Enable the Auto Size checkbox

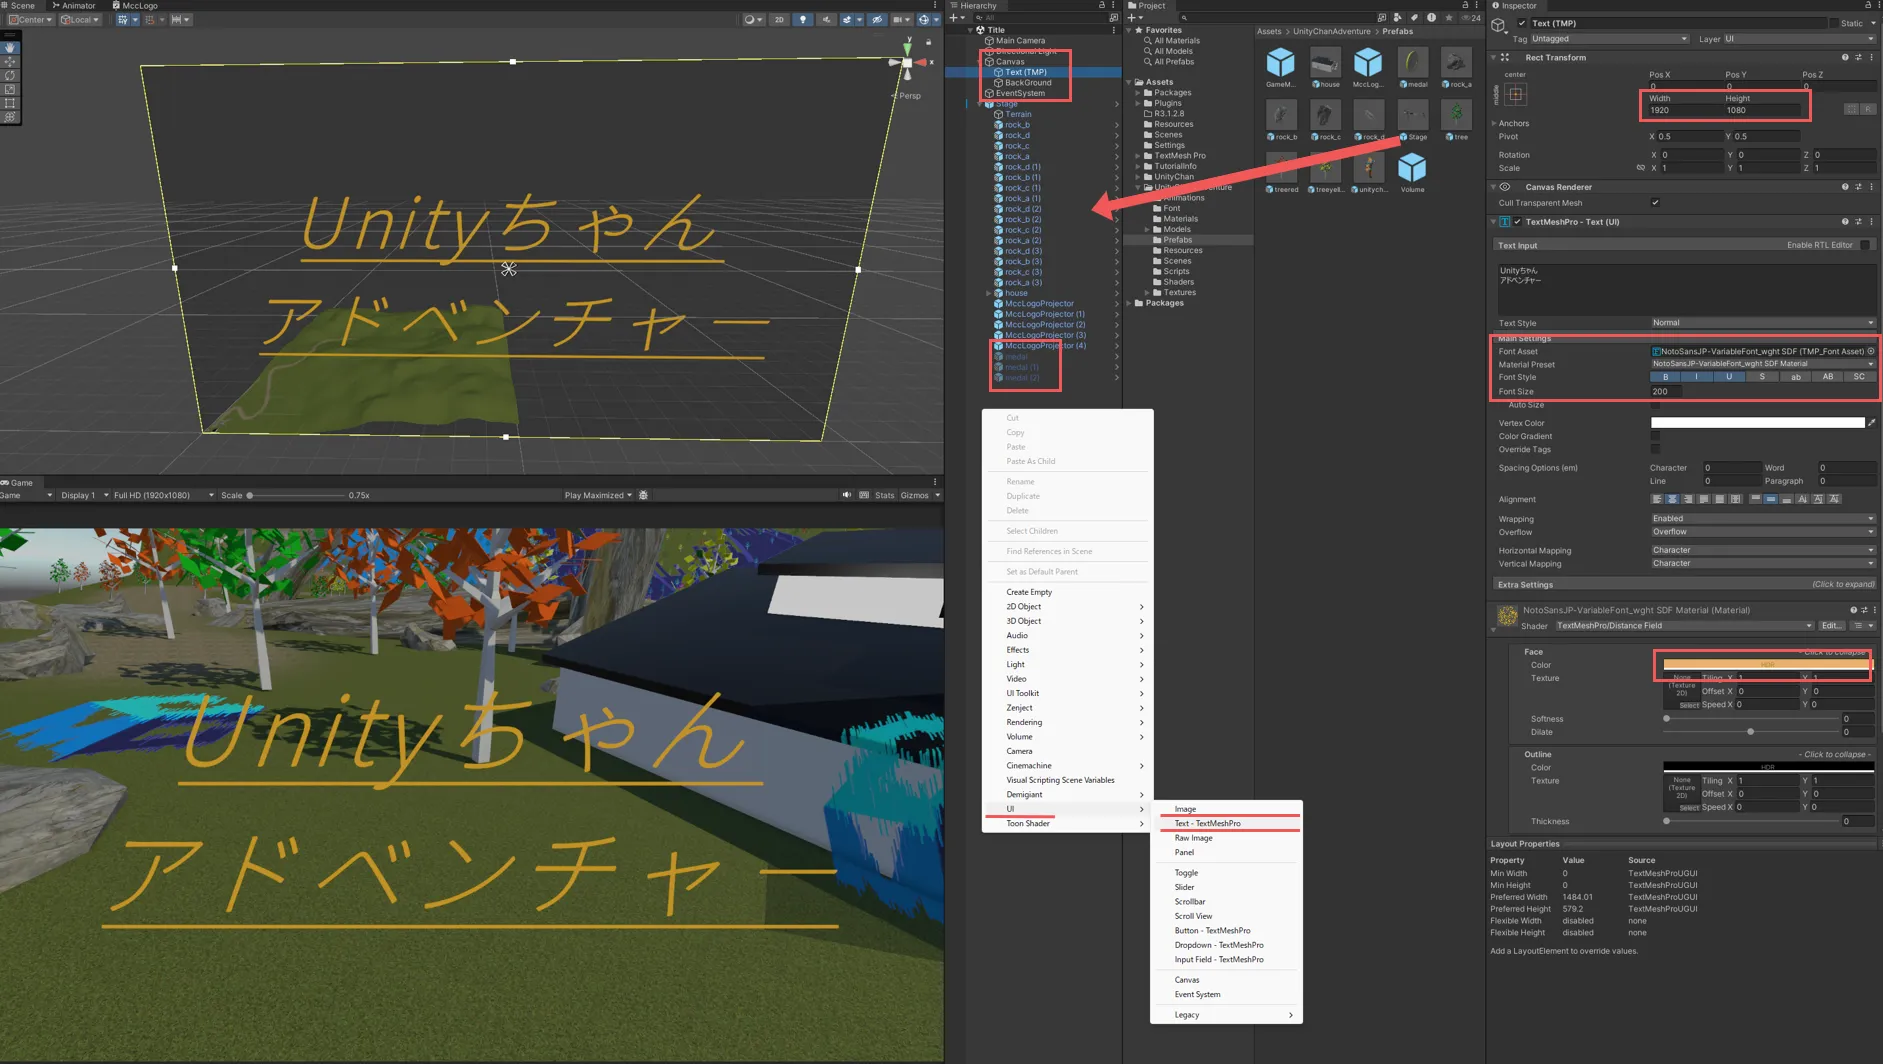click(x=1655, y=405)
